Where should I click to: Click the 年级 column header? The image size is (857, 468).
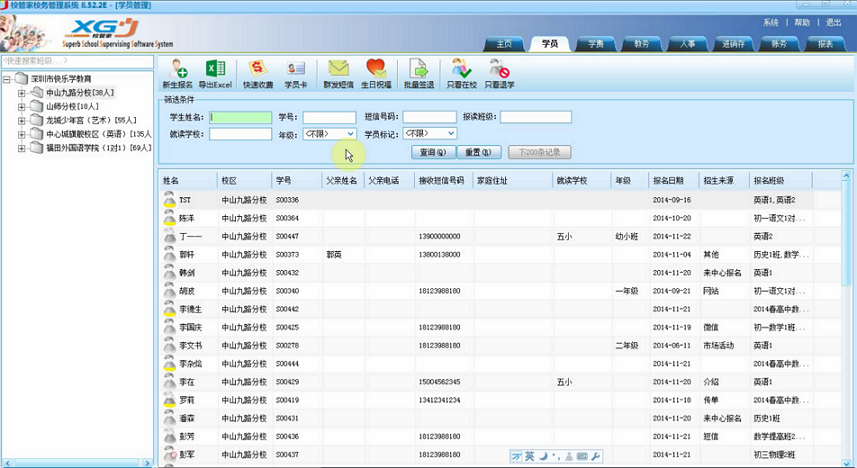pos(630,180)
